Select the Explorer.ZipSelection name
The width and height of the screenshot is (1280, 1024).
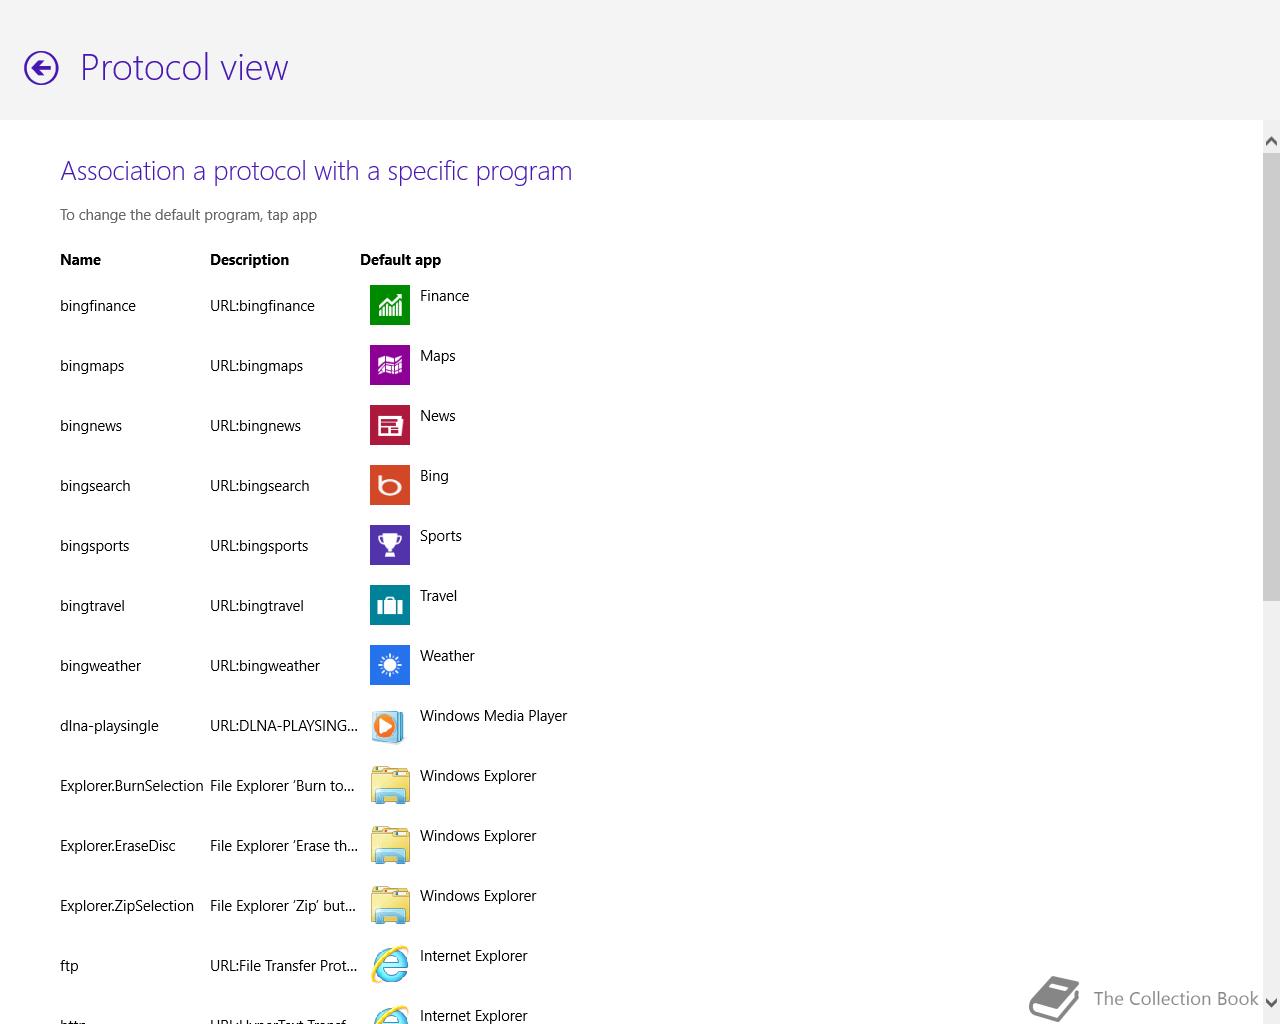point(127,906)
